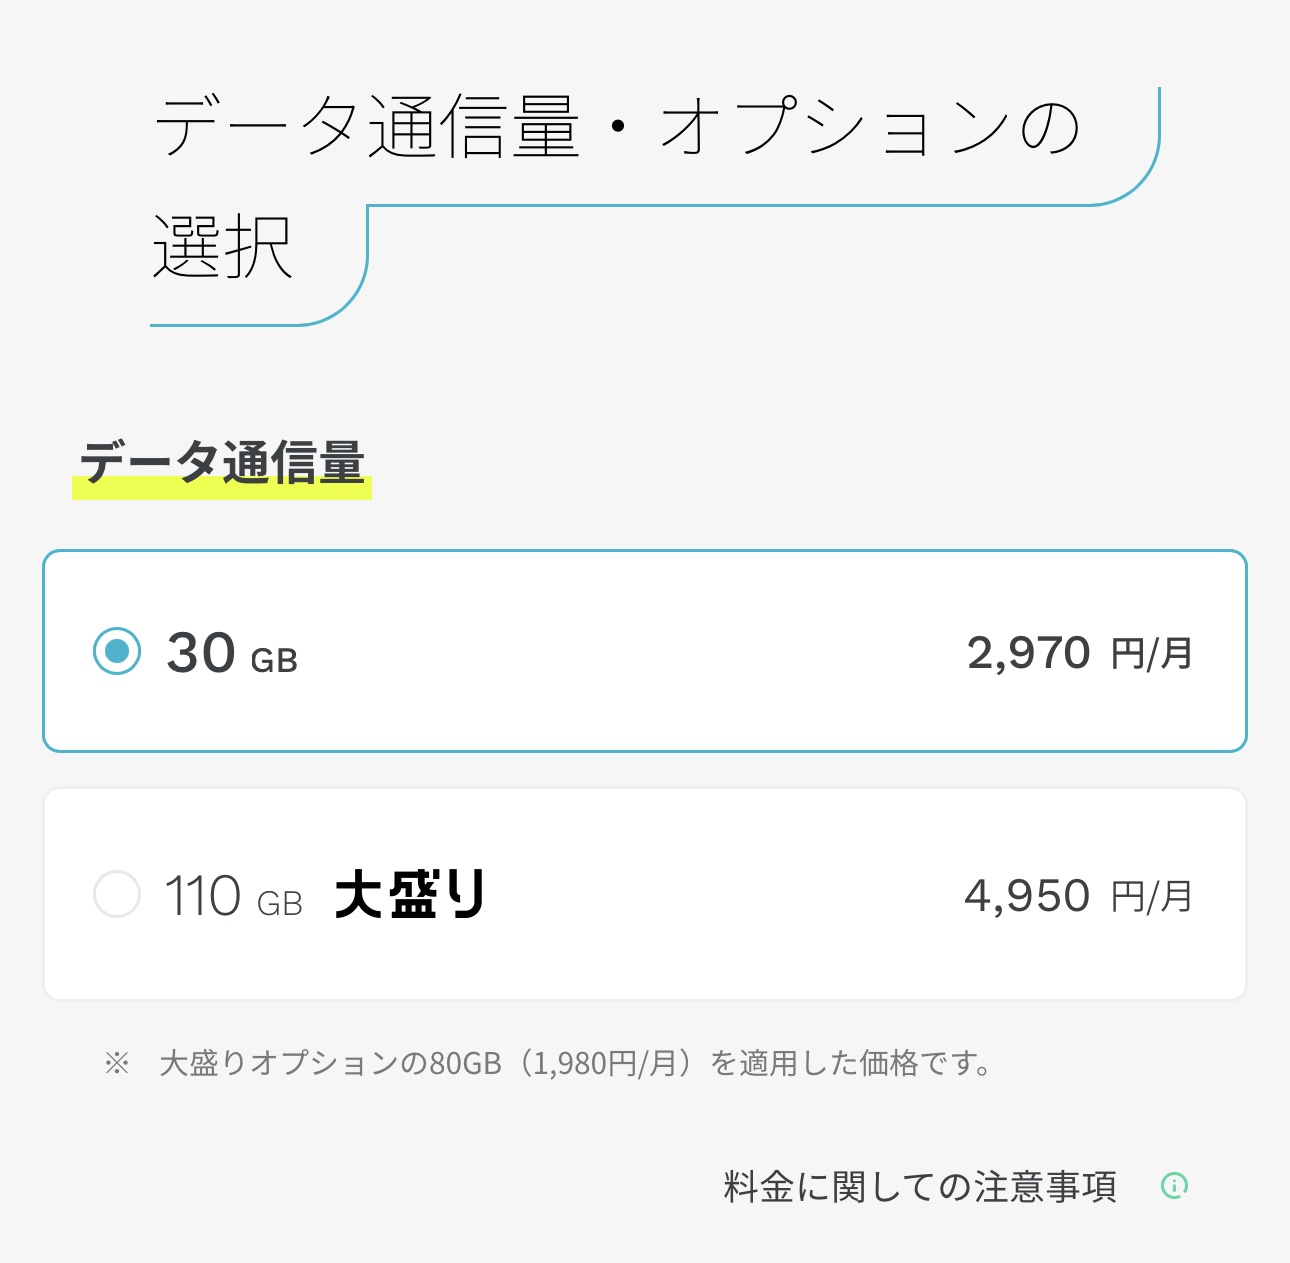Choose the 30 GB plan card
This screenshot has width=1290, height=1263.
coord(645,651)
